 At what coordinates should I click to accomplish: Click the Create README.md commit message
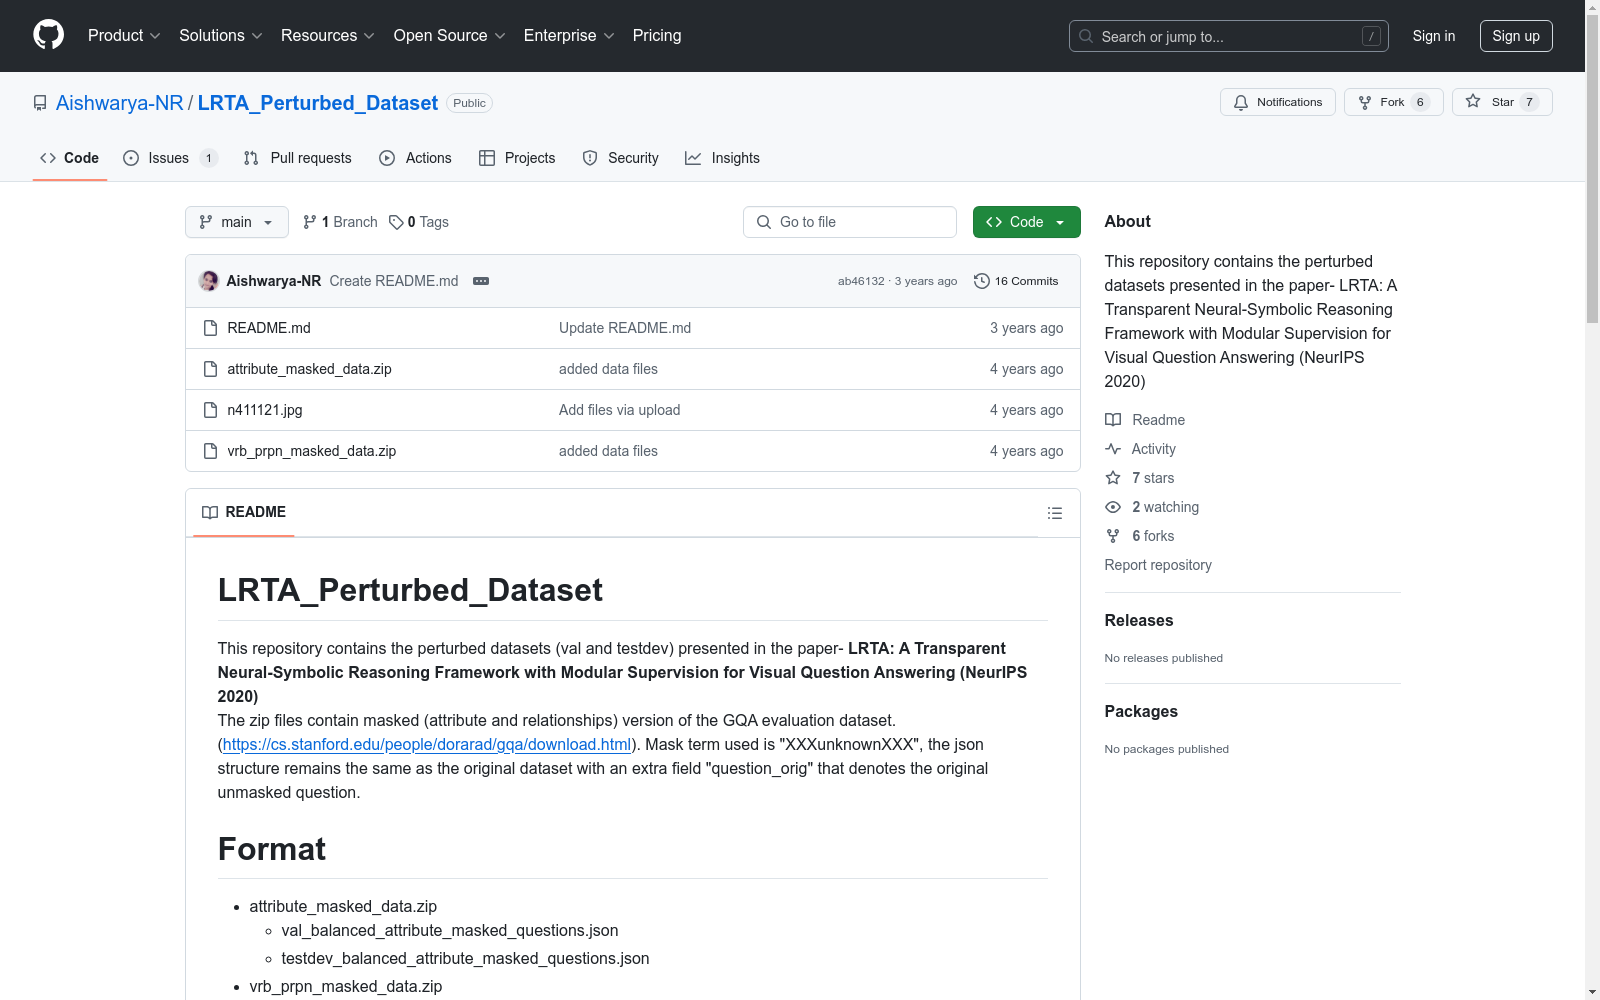[394, 281]
